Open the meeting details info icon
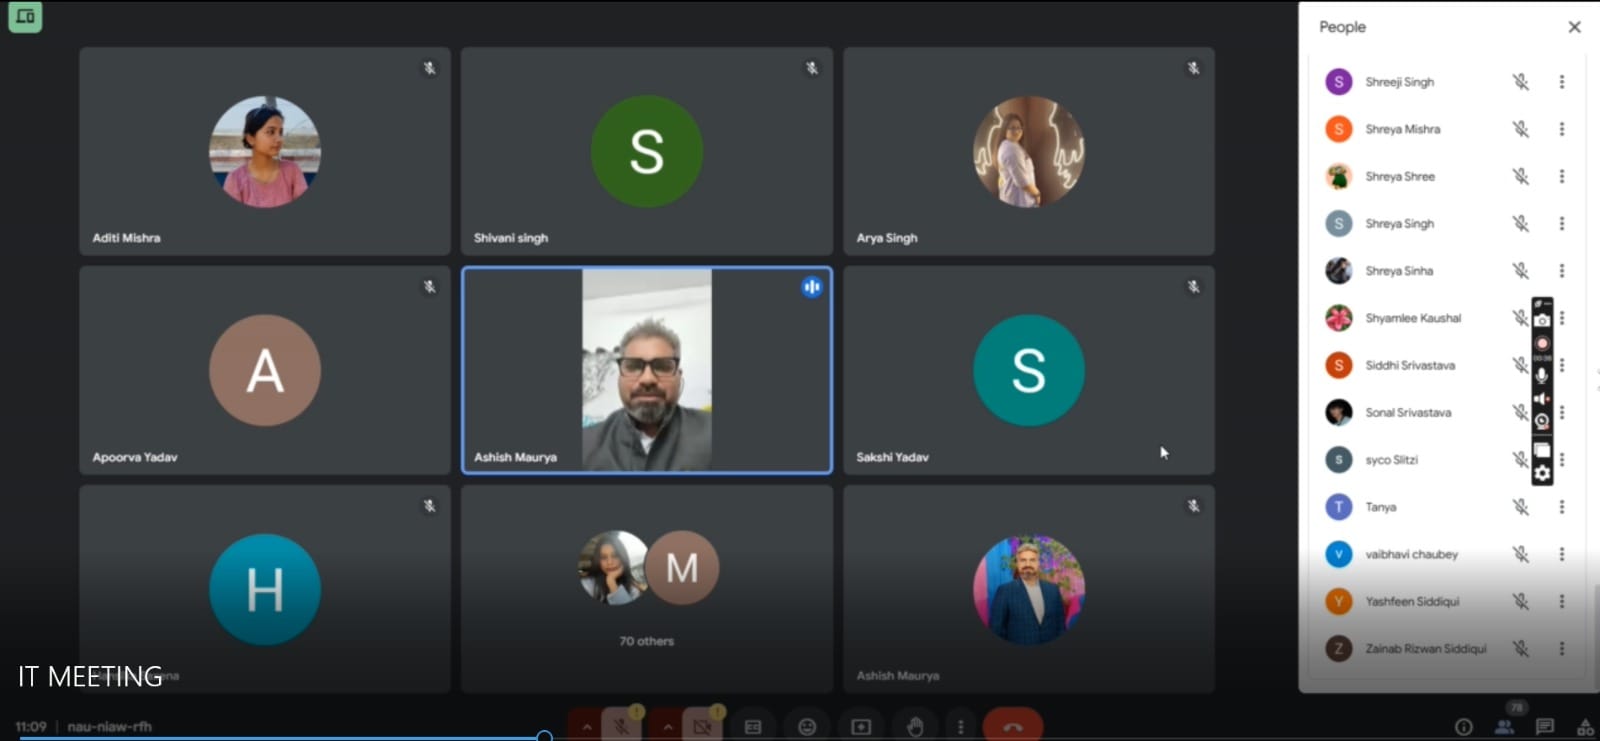Viewport: 1600px width, 741px height. (1464, 727)
